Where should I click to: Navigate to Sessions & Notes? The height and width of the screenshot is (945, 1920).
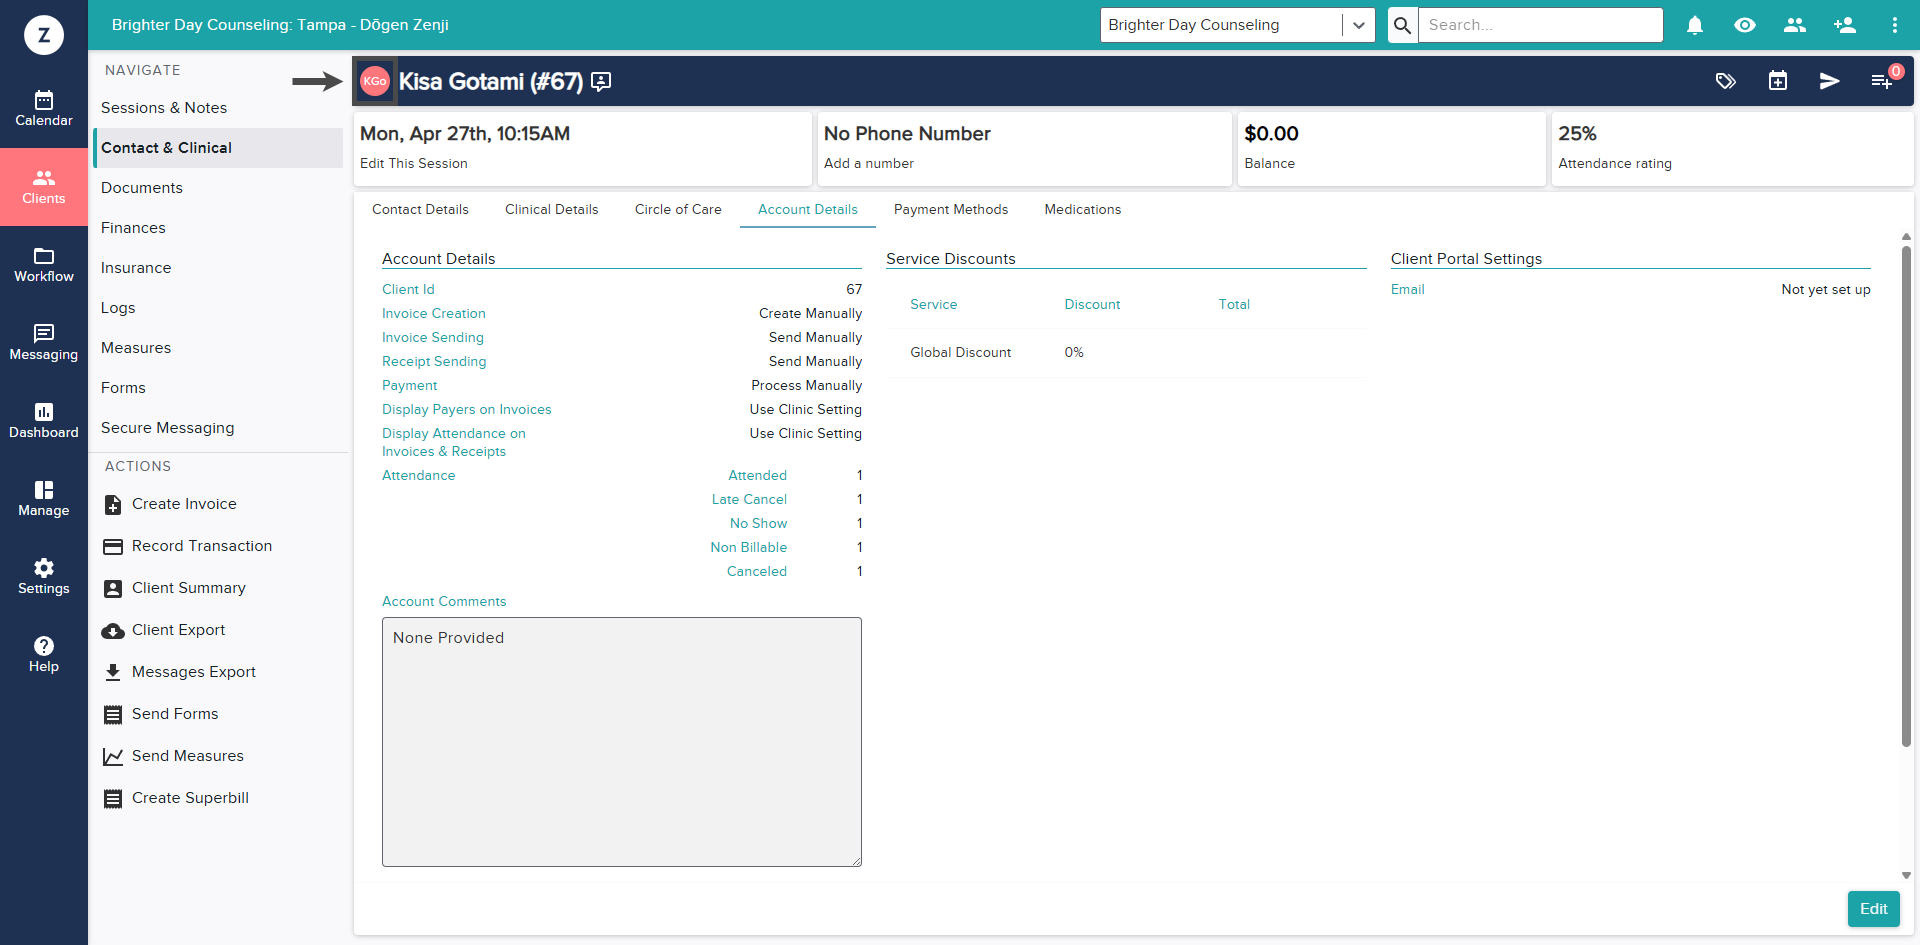(x=218, y=108)
